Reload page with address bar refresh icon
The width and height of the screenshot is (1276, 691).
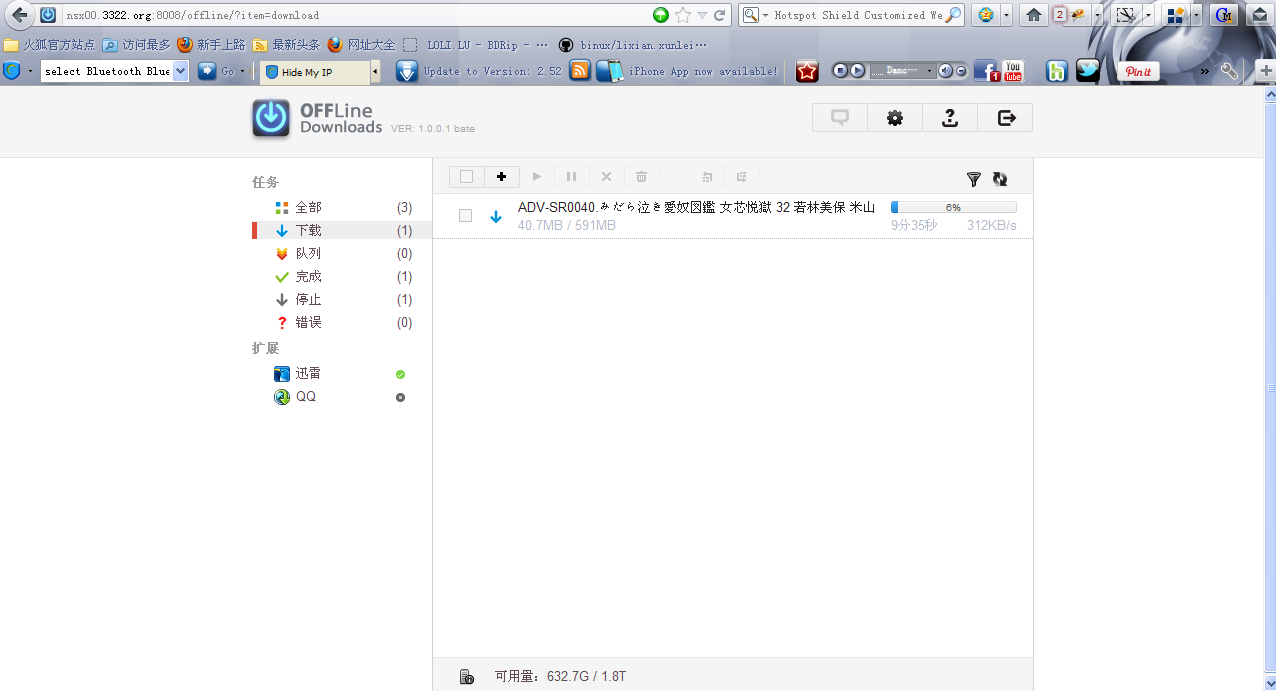pyautogui.click(x=719, y=15)
